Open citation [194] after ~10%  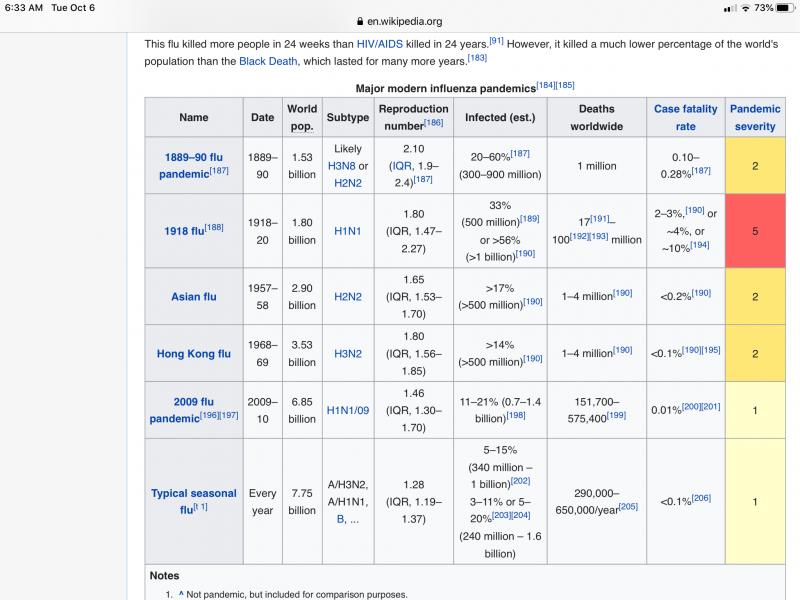click(x=699, y=244)
